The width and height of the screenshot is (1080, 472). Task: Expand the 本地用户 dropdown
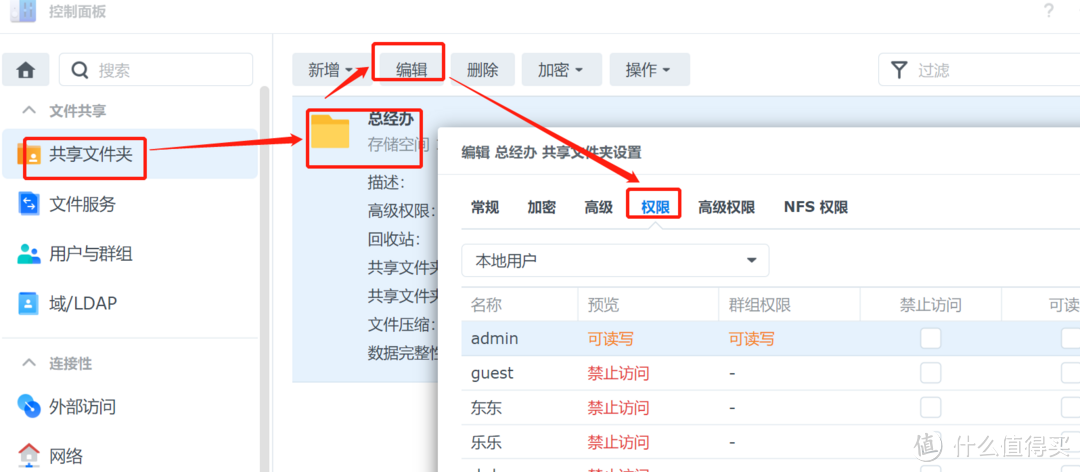tap(615, 260)
